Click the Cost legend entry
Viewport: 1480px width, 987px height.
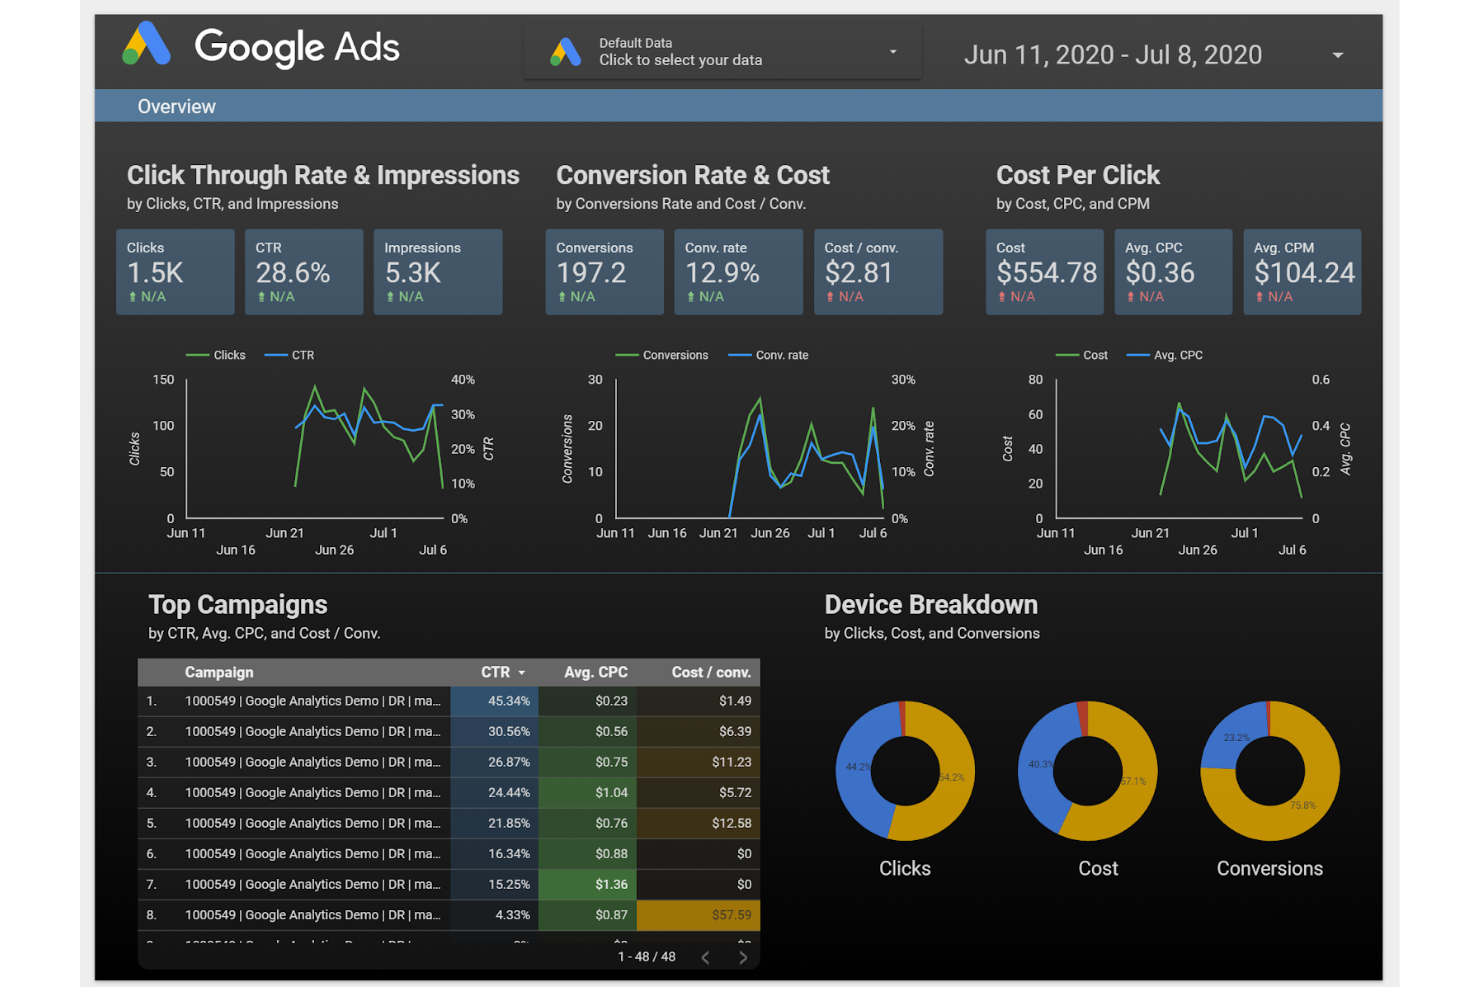tap(1082, 355)
